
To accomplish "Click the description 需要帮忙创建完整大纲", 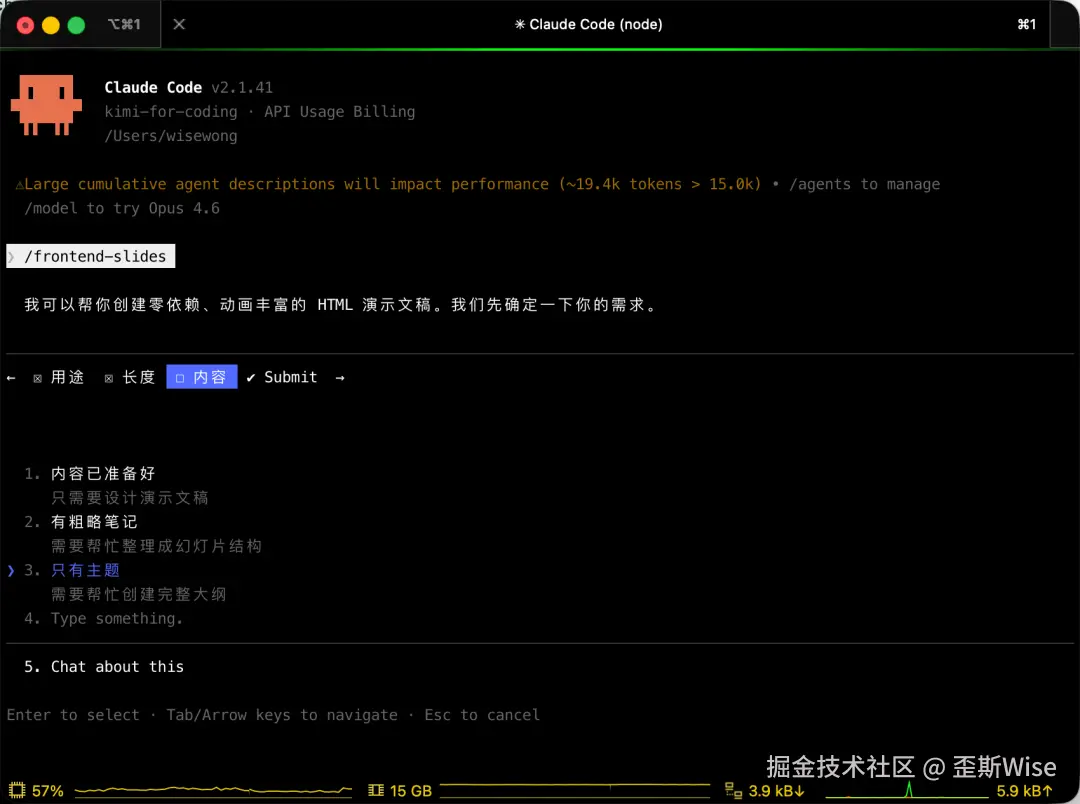I will (x=138, y=594).
